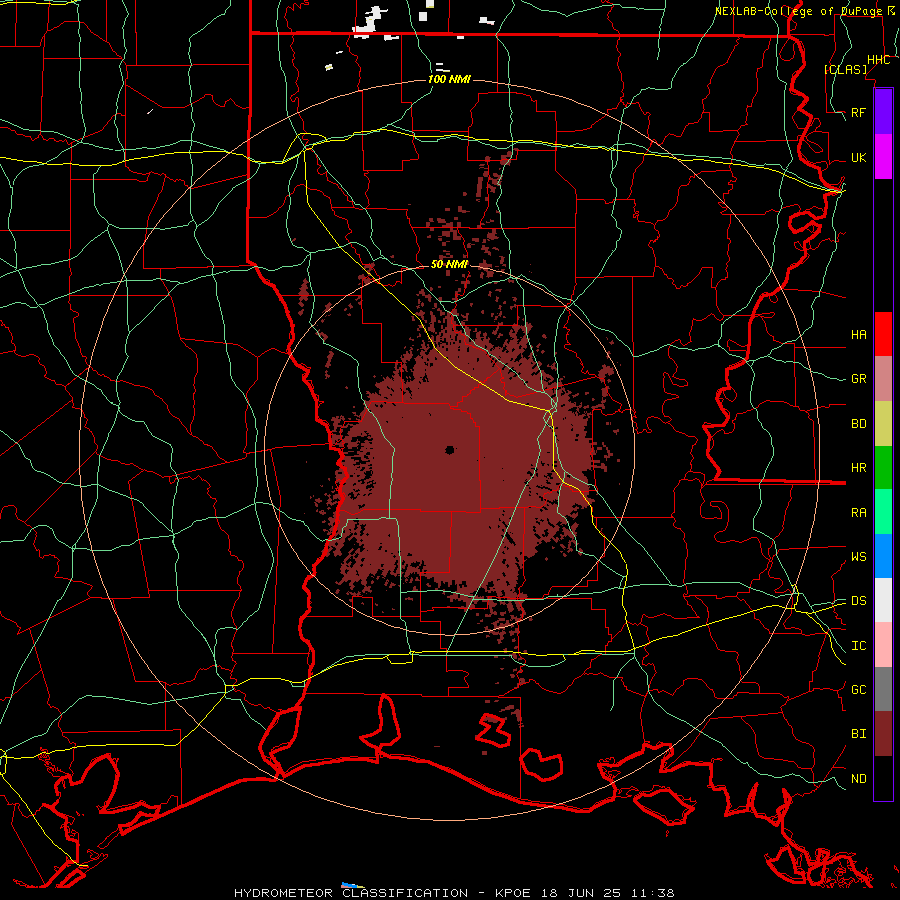Click the magenta UK legend color block

tap(883, 157)
